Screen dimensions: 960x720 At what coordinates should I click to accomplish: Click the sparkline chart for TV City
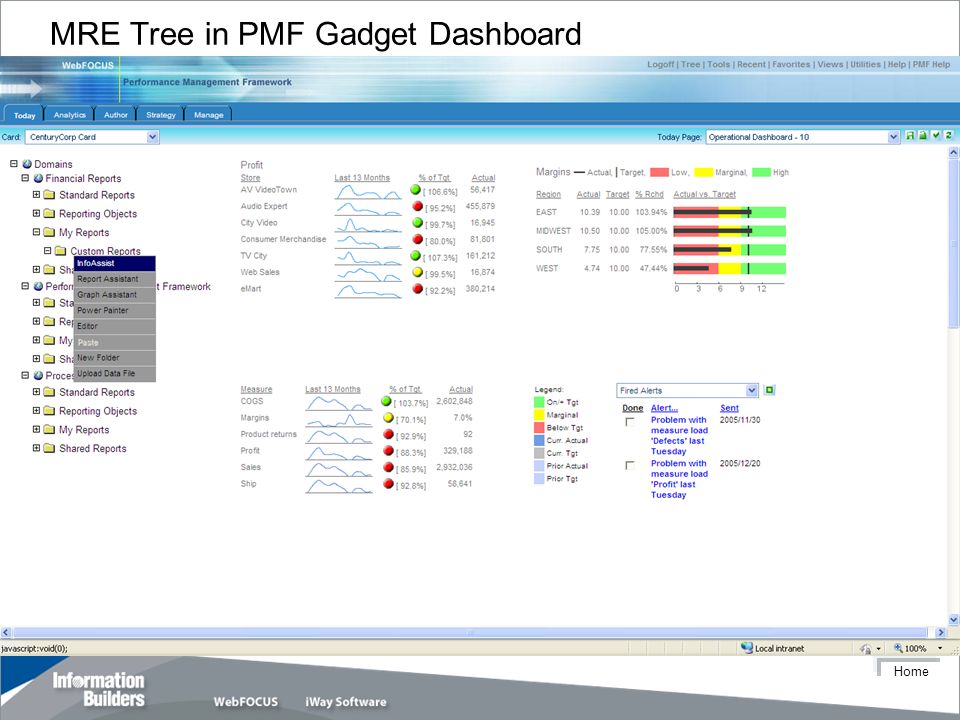coord(368,257)
